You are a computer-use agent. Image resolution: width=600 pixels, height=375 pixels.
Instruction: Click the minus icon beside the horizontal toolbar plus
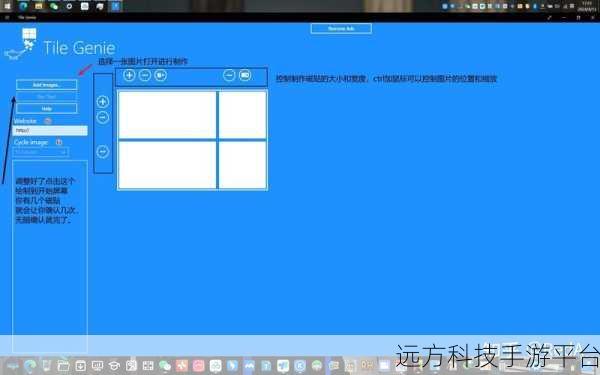(x=145, y=75)
